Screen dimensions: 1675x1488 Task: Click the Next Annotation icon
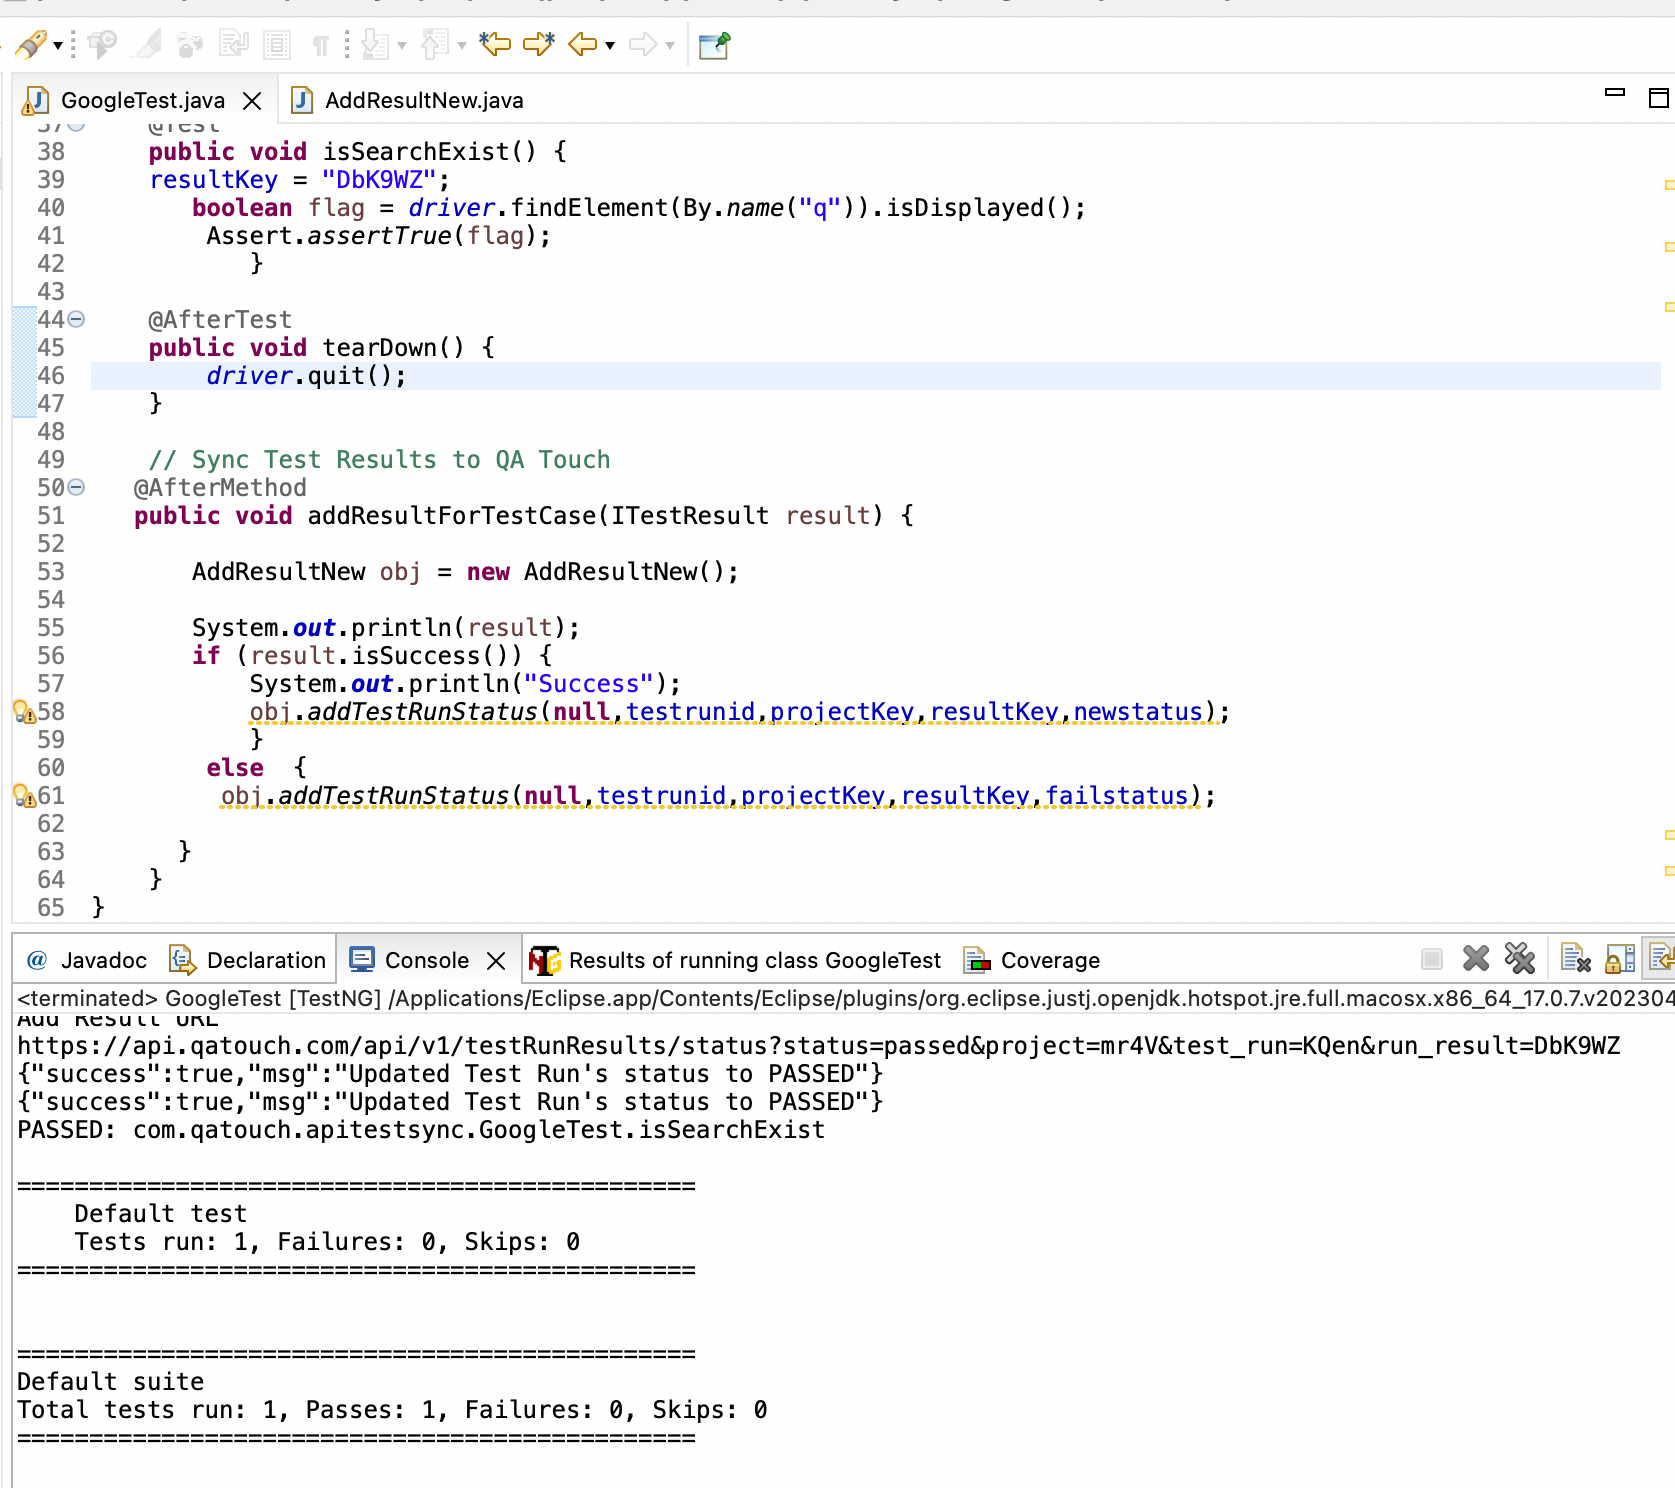coord(376,44)
